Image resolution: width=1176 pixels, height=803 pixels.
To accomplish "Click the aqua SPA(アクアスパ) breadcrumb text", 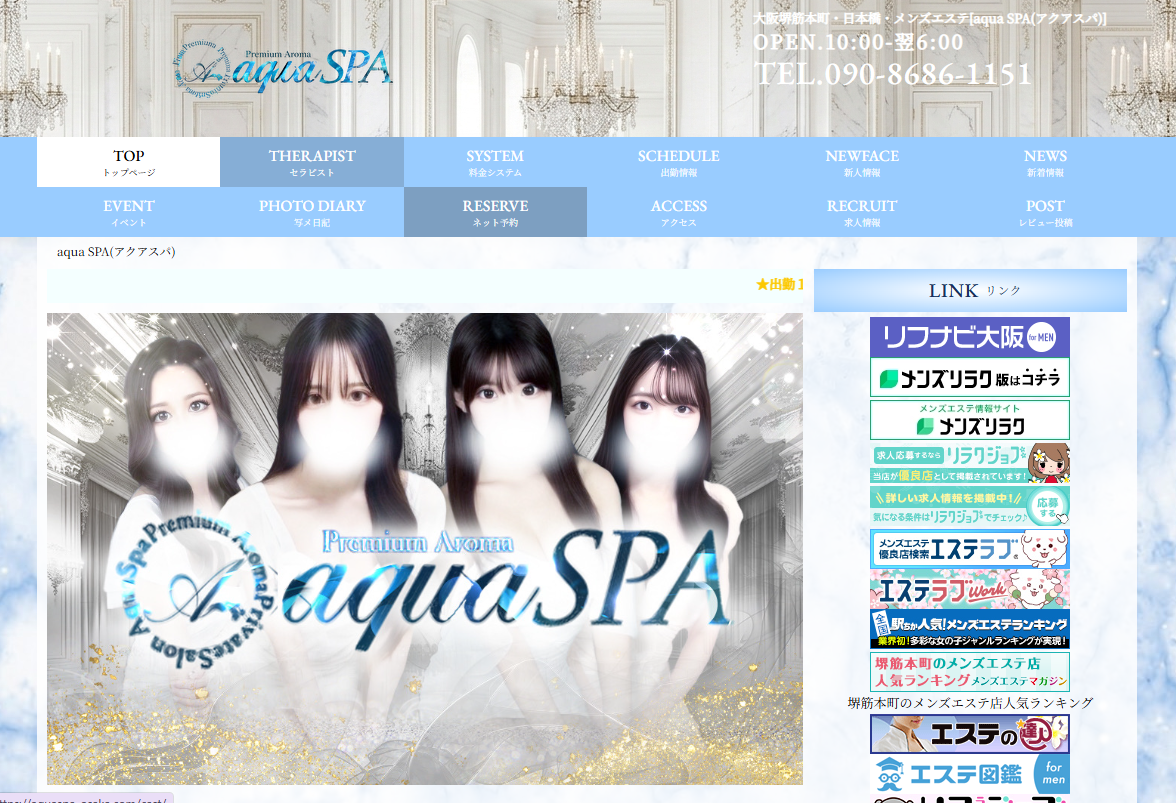I will [116, 252].
